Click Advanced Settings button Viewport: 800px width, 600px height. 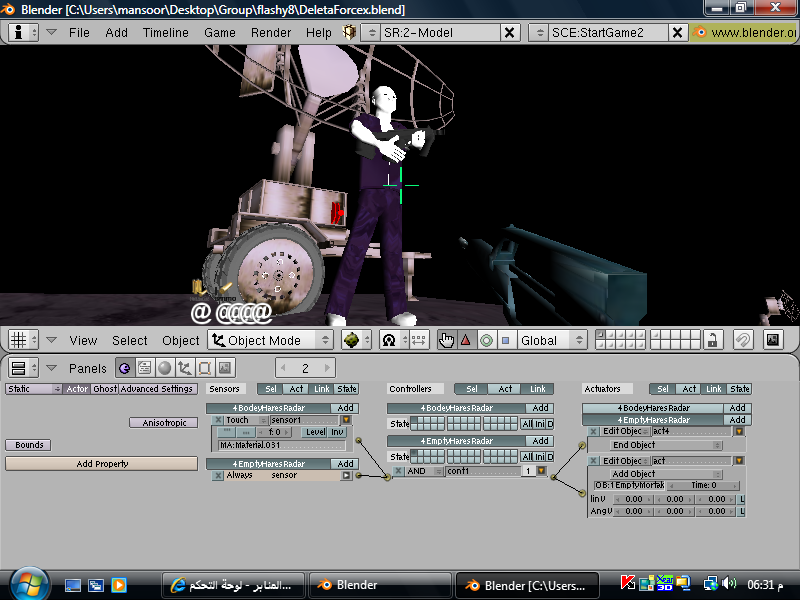click(x=157, y=389)
